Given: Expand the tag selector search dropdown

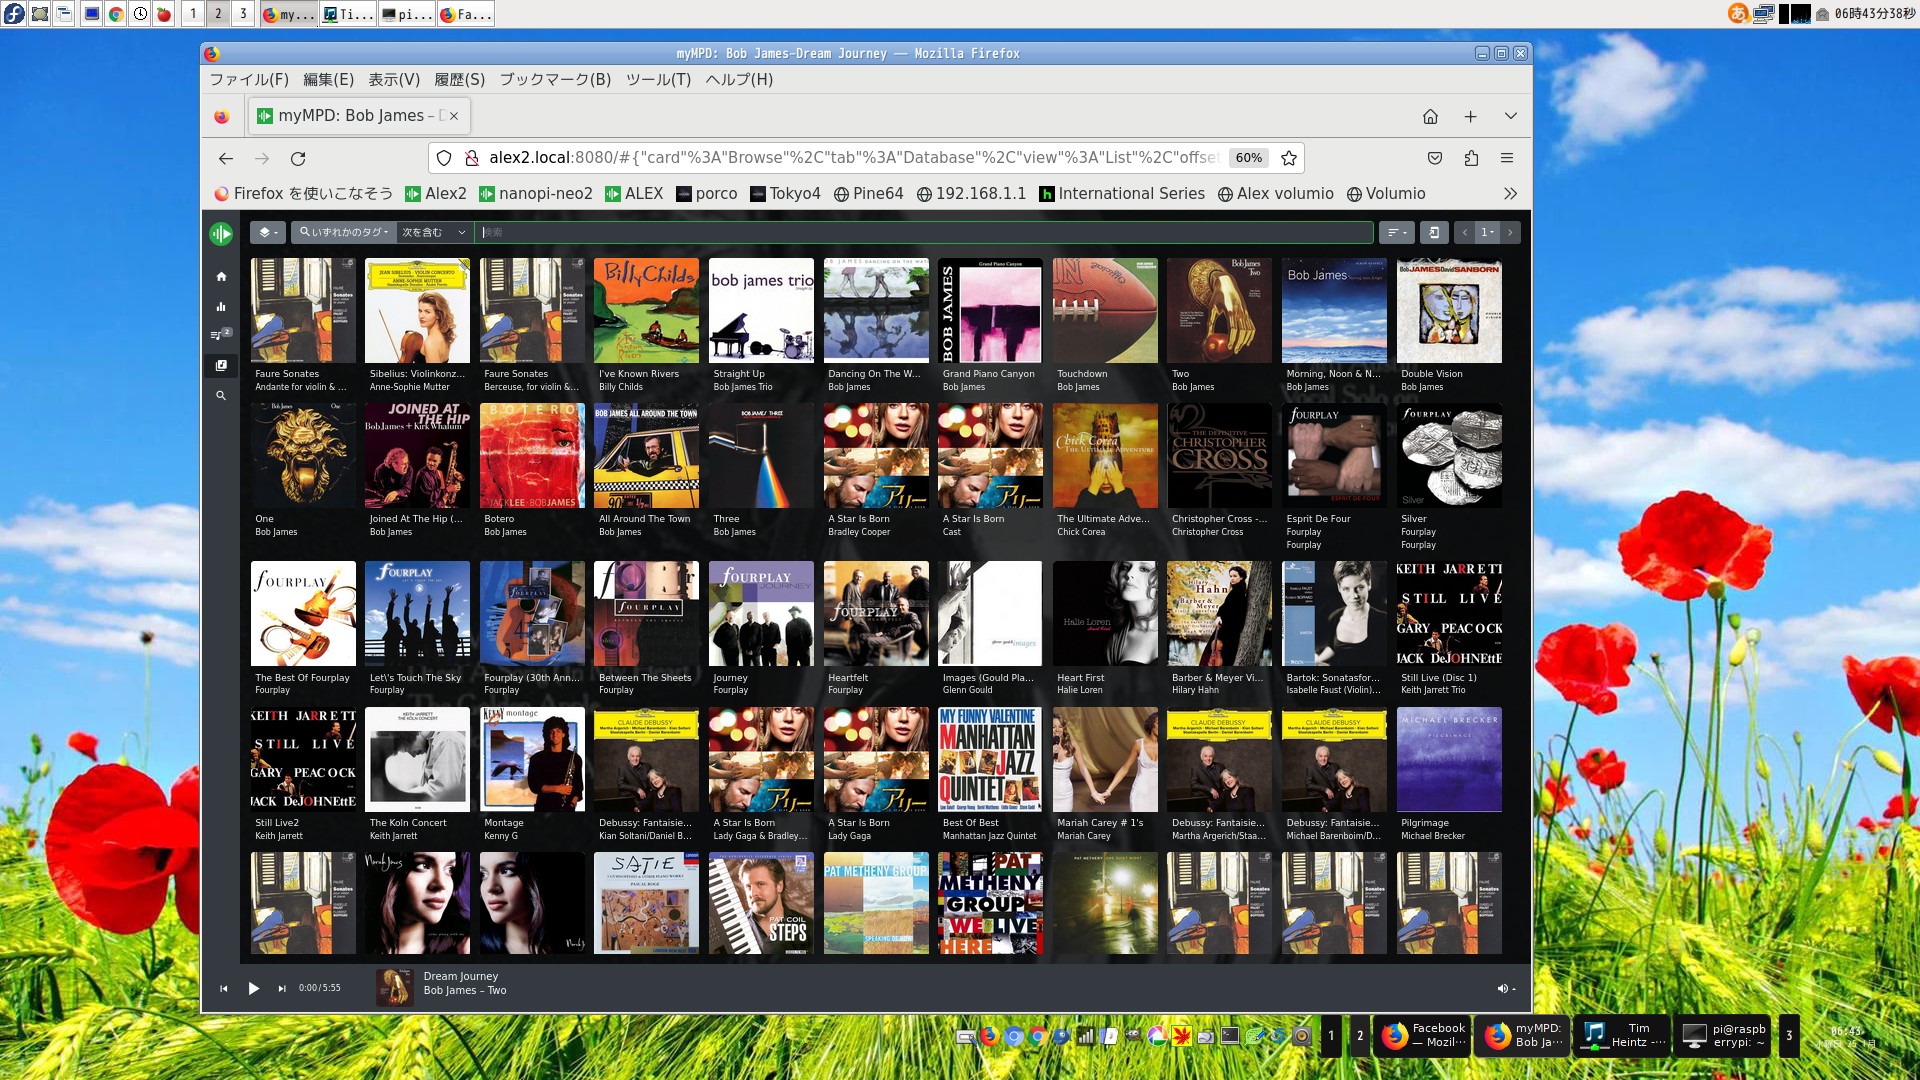Looking at the screenshot, I should point(344,232).
